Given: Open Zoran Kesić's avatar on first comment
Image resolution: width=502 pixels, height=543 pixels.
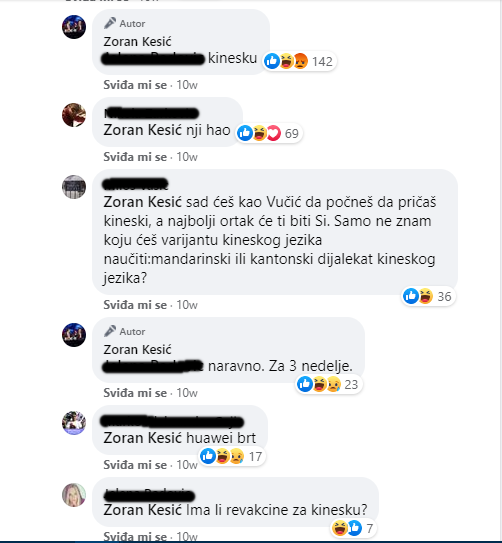Looking at the screenshot, I should pos(74,27).
